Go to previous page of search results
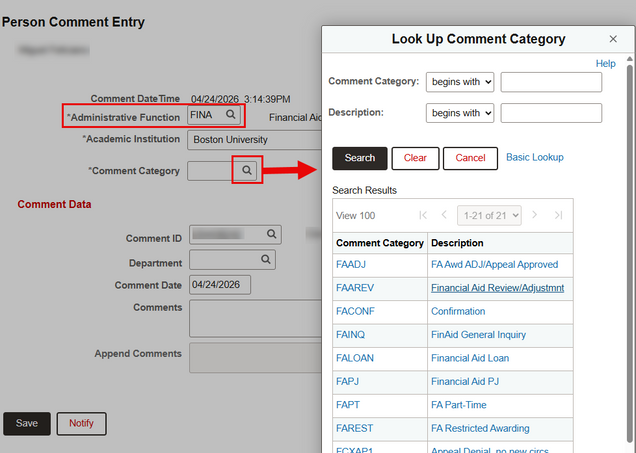 click(x=444, y=215)
